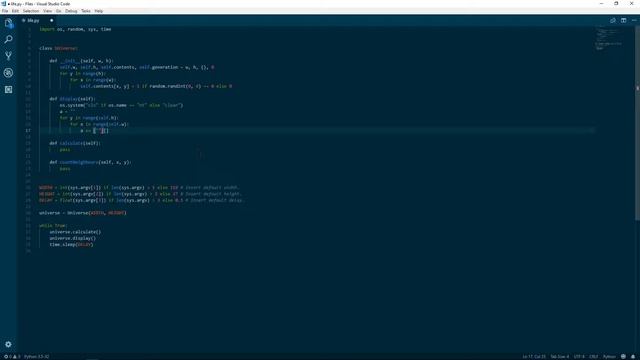Select Python interpreter version in status bar
Screen dimensions: 640x360
36,357
